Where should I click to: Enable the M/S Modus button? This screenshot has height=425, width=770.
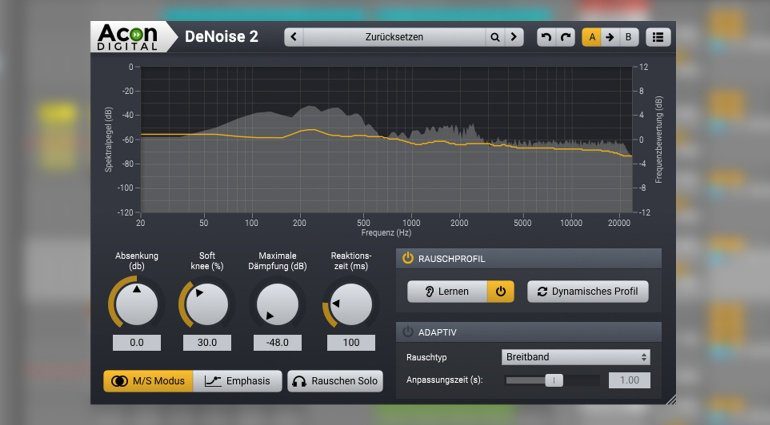[x=147, y=381]
